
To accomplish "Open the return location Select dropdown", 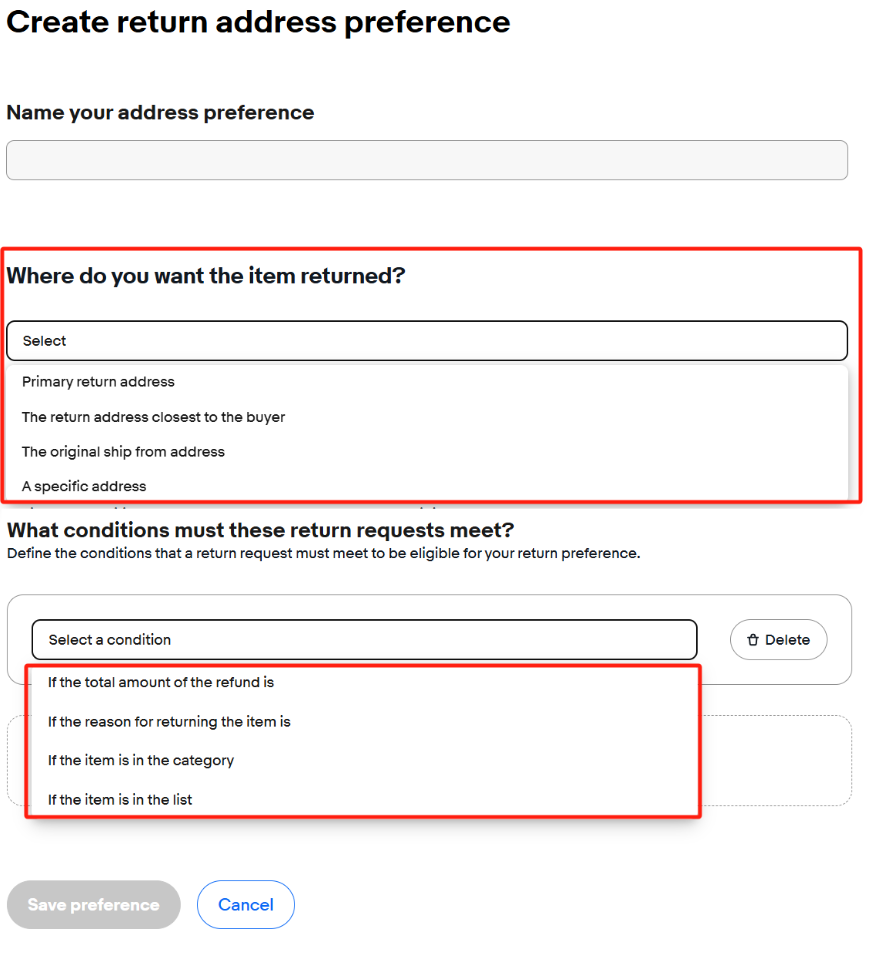I will 427,341.
